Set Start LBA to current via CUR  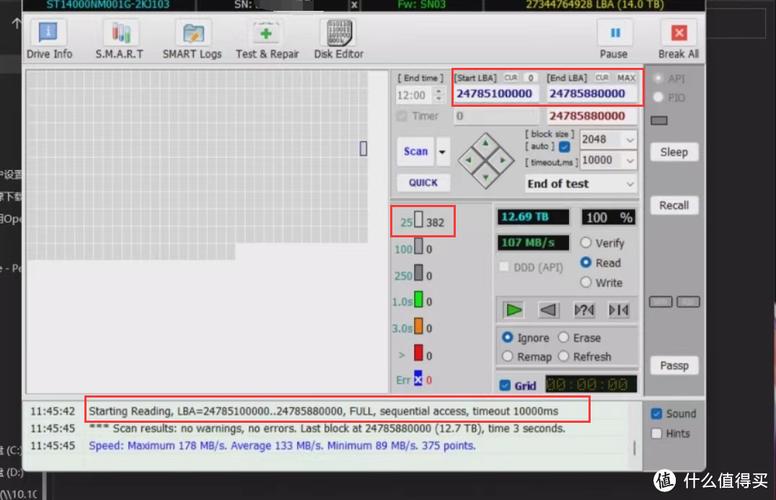(x=511, y=78)
